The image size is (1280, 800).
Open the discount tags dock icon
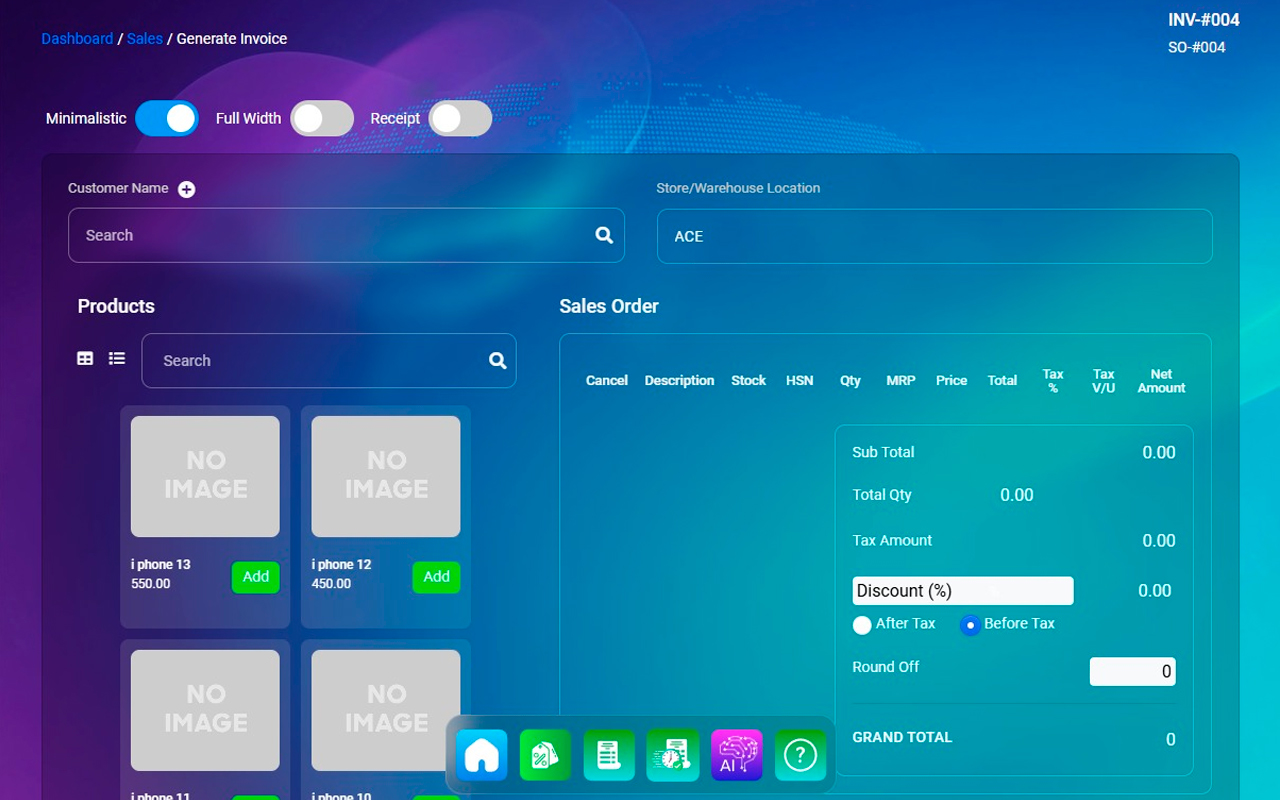coord(546,755)
